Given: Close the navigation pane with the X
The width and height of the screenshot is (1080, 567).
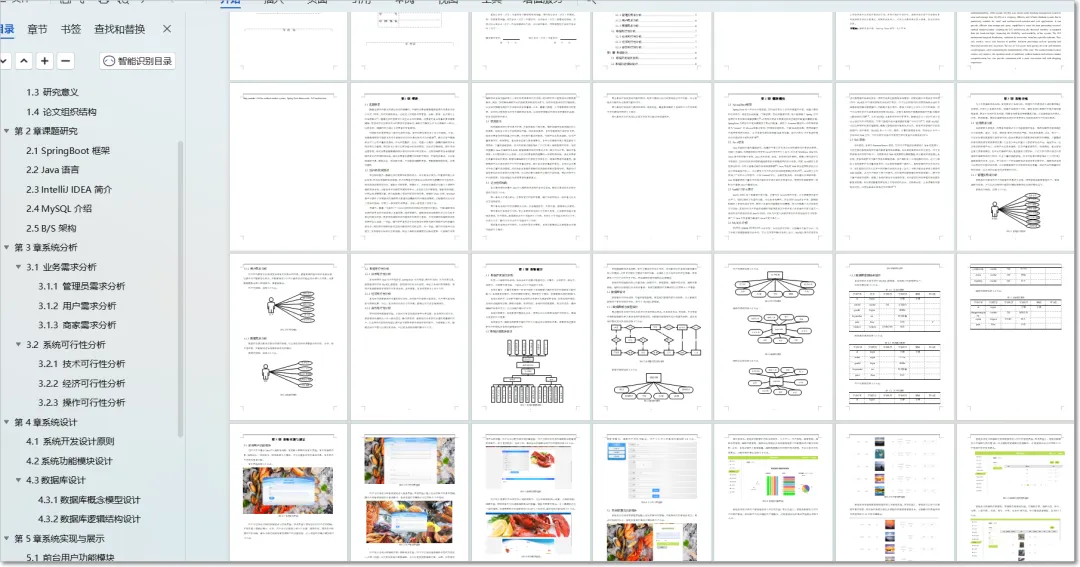Looking at the screenshot, I should (167, 29).
